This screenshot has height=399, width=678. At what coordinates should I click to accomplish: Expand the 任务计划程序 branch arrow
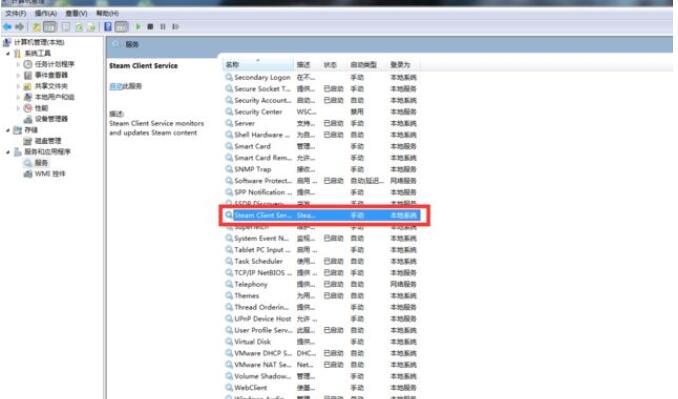pos(19,64)
